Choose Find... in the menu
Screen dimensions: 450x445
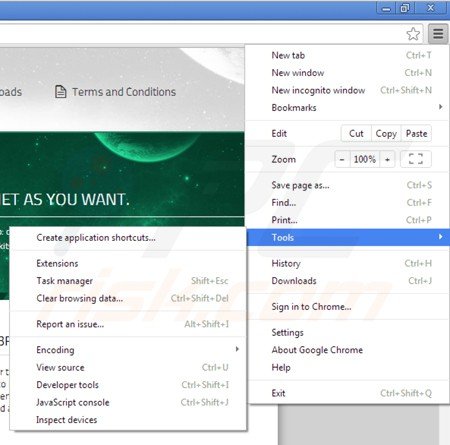click(348, 202)
